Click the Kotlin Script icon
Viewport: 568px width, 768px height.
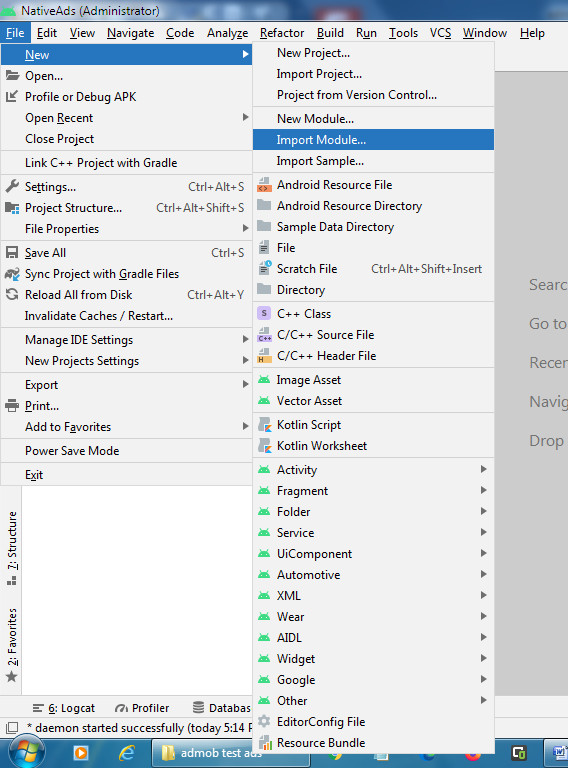(x=265, y=425)
